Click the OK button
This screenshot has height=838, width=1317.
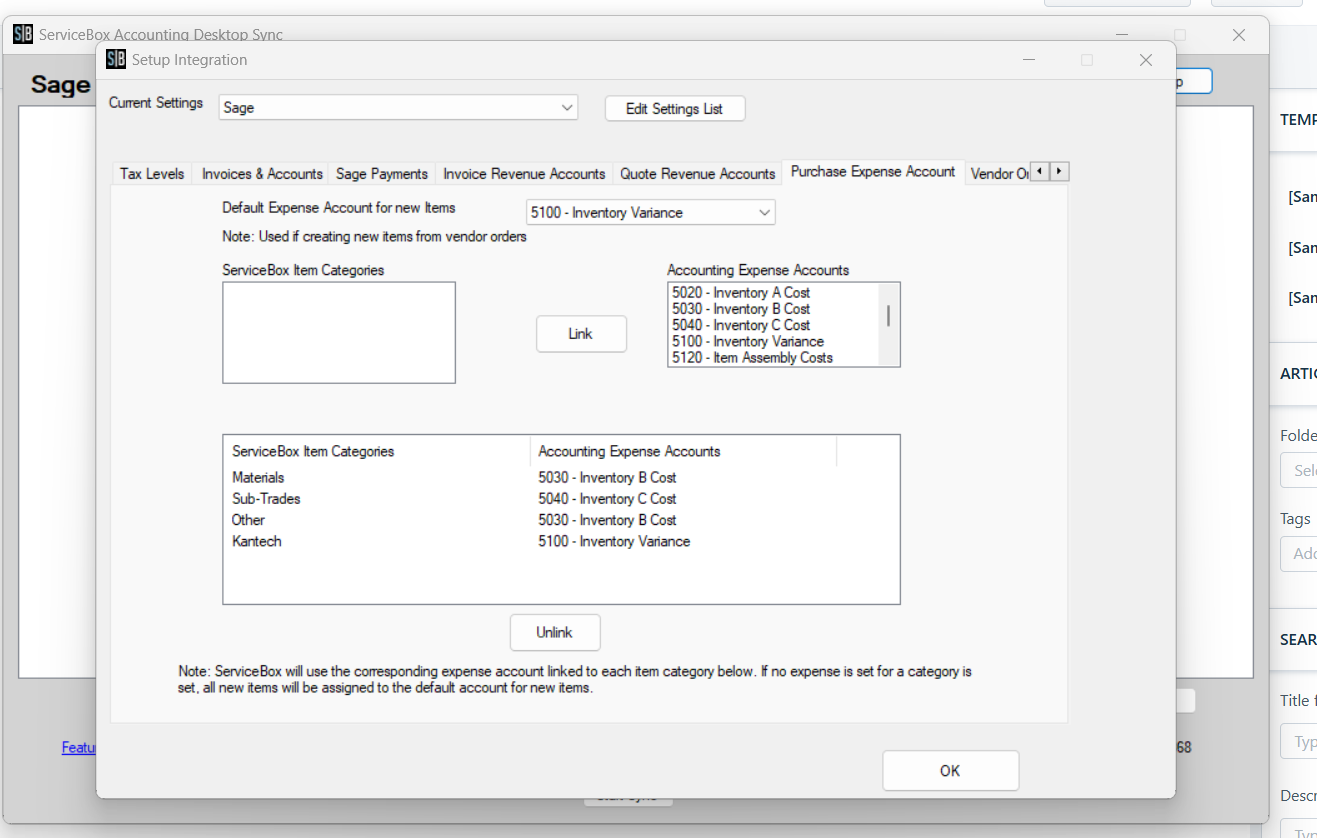click(950, 770)
